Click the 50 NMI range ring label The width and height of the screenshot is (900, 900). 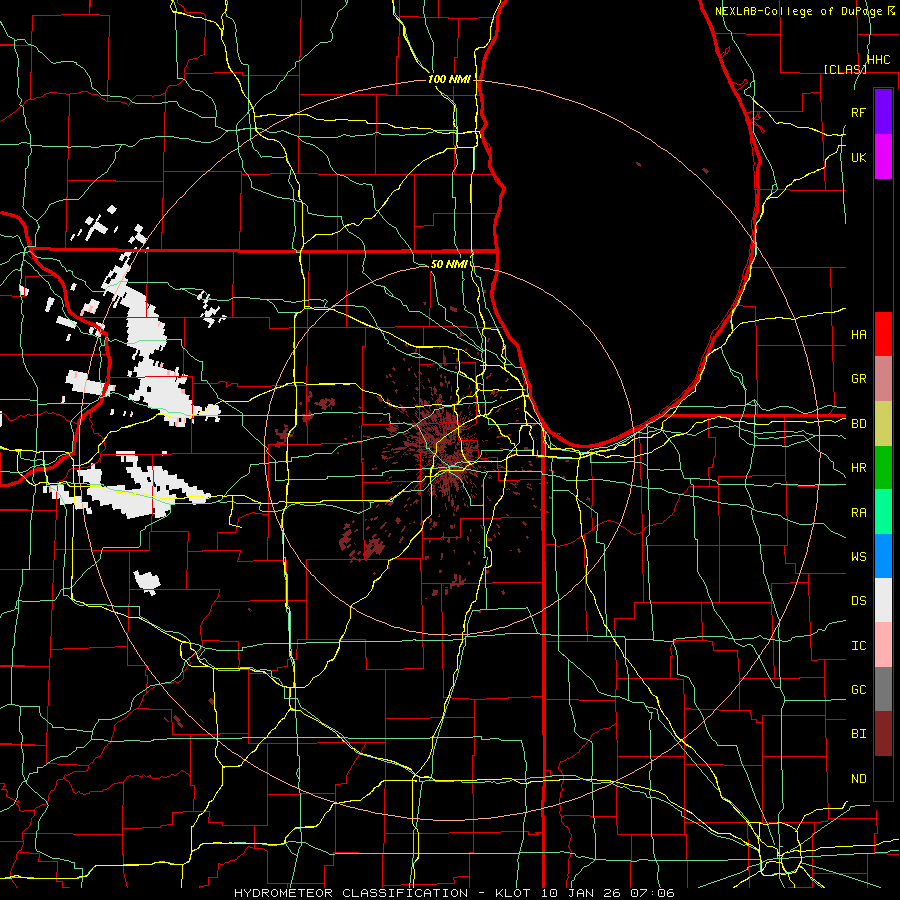point(449,264)
